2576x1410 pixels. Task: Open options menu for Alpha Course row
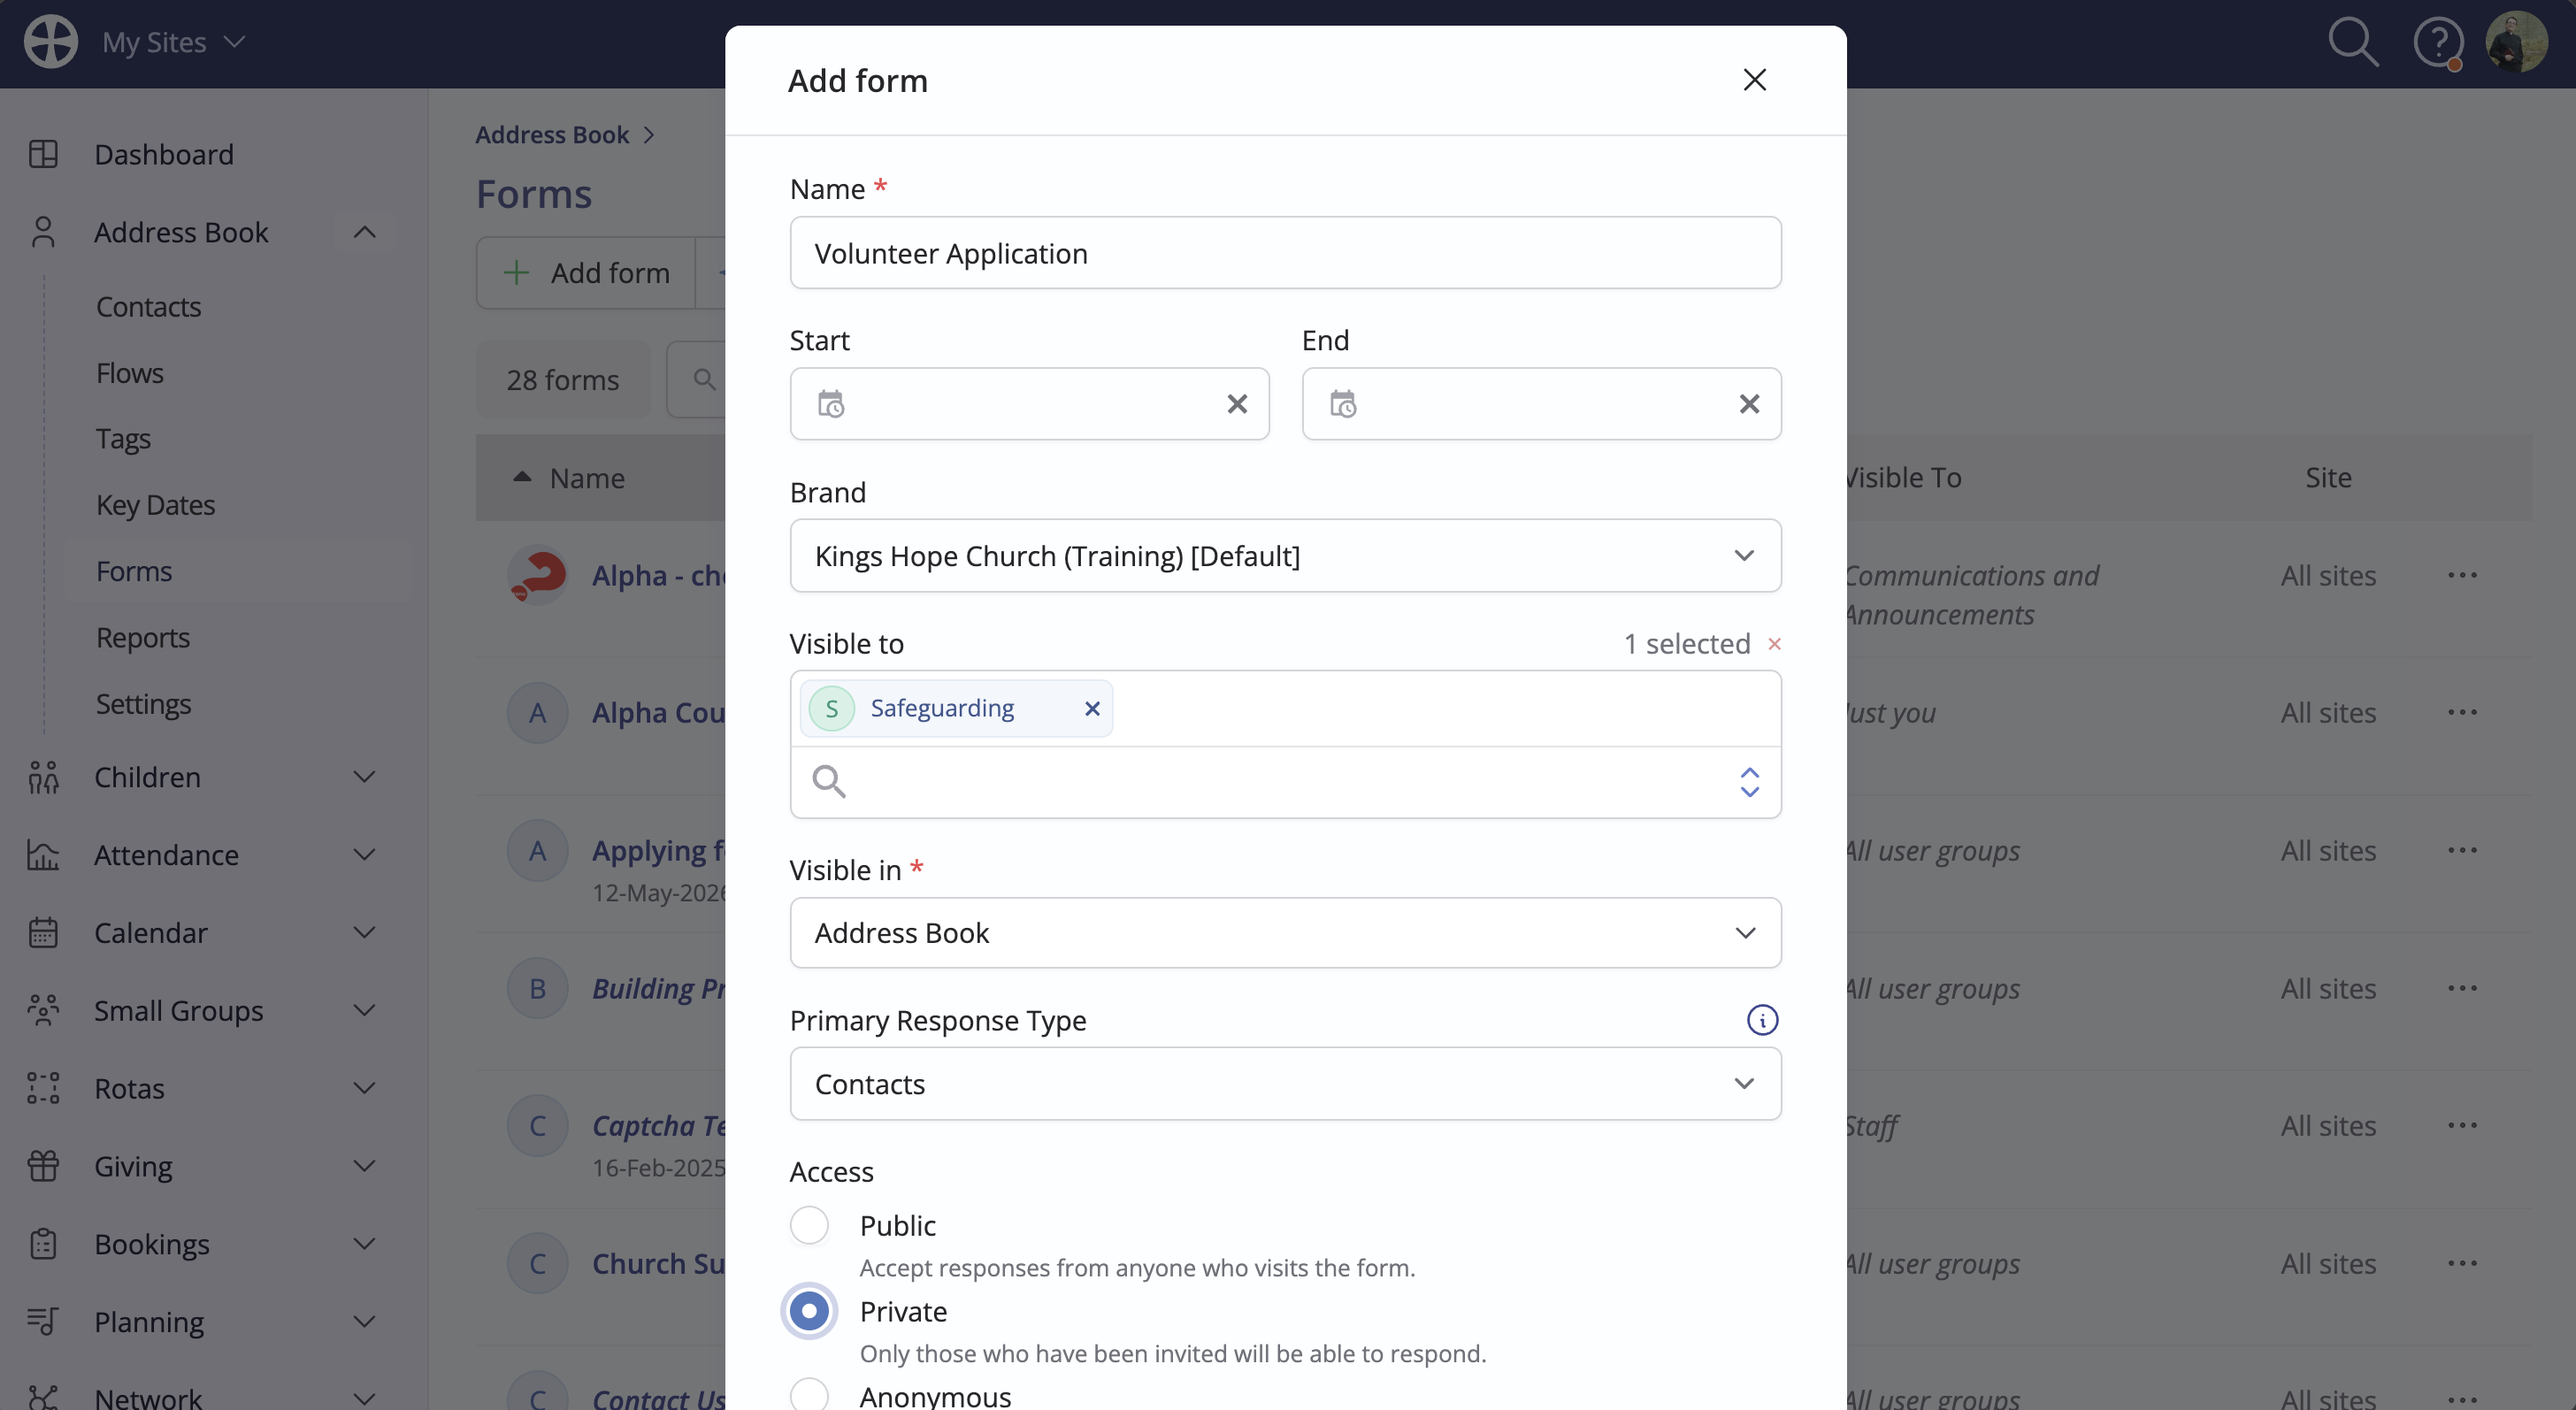coord(2462,713)
